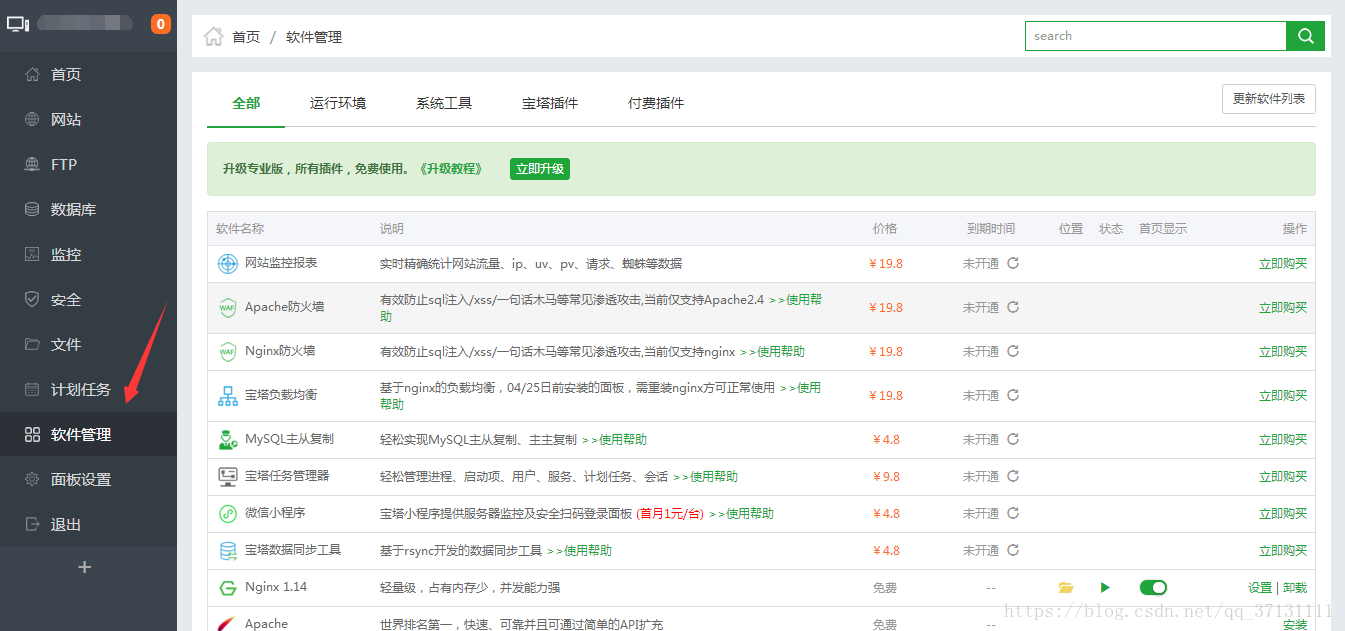Refresh Nginx防火墙 expiry status icon
Image resolution: width=1345 pixels, height=631 pixels.
coord(1013,351)
